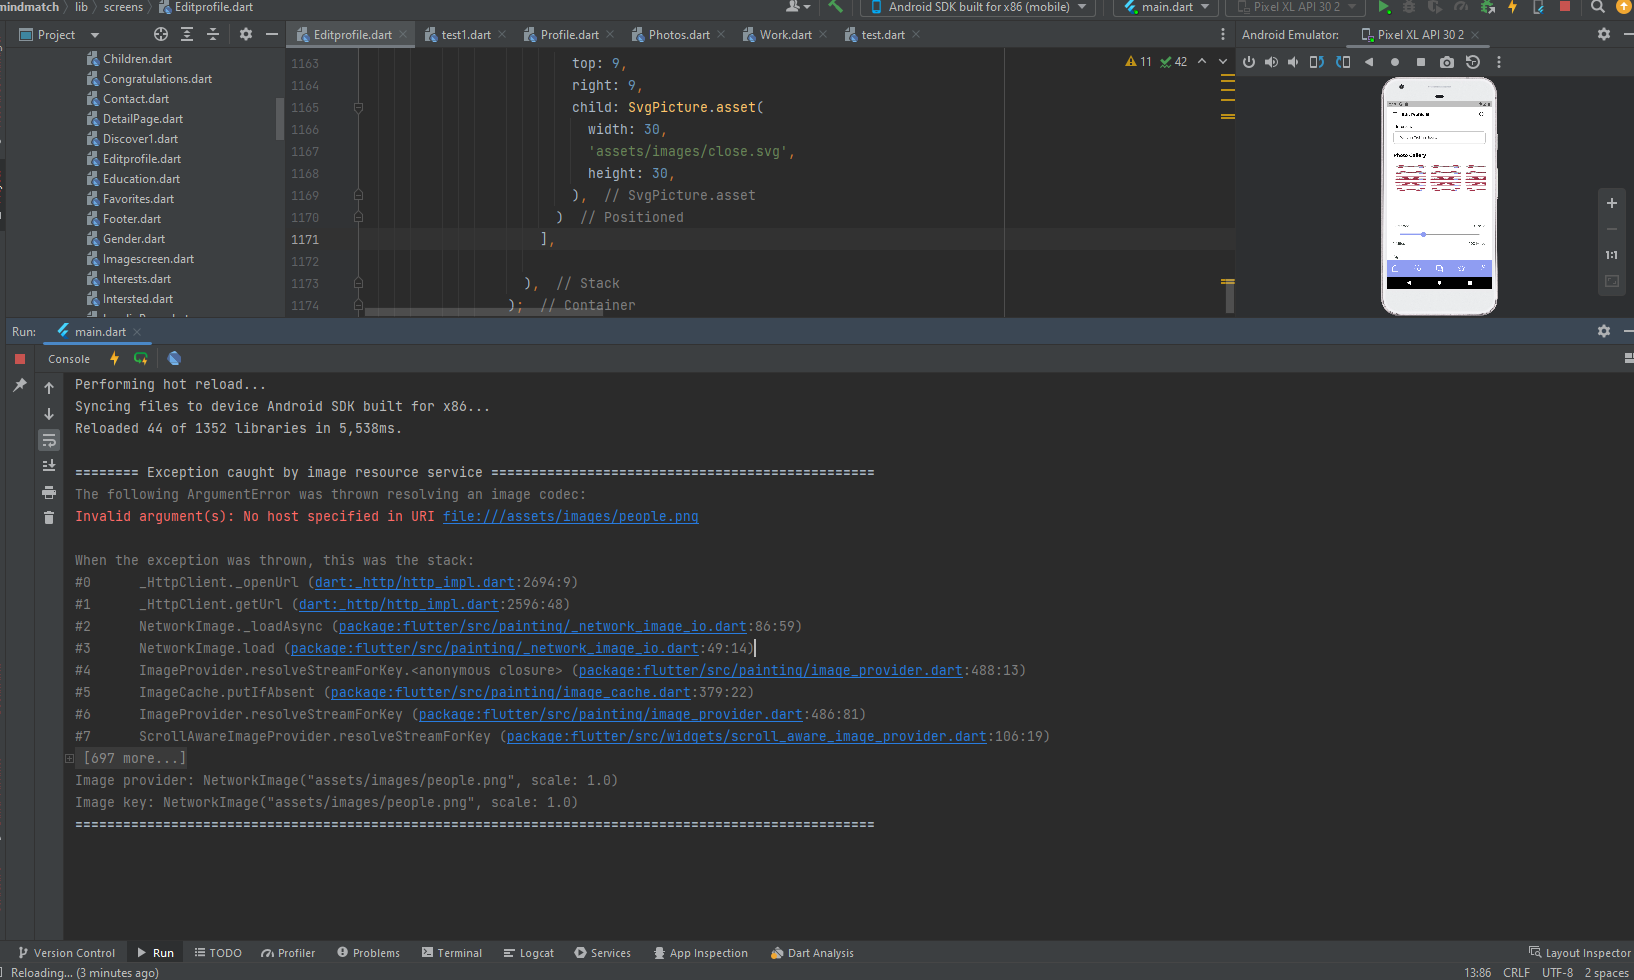
Task: Open scroll_aware_image_provider.dart link
Action: (x=746, y=737)
